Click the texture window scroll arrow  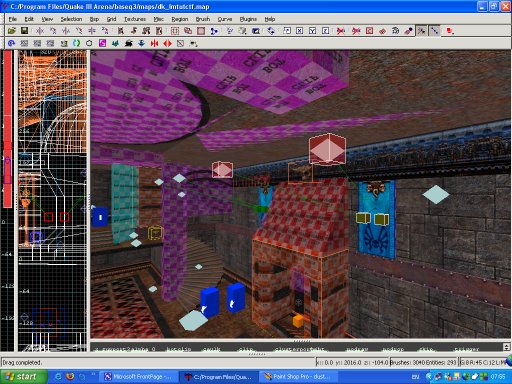[506, 347]
